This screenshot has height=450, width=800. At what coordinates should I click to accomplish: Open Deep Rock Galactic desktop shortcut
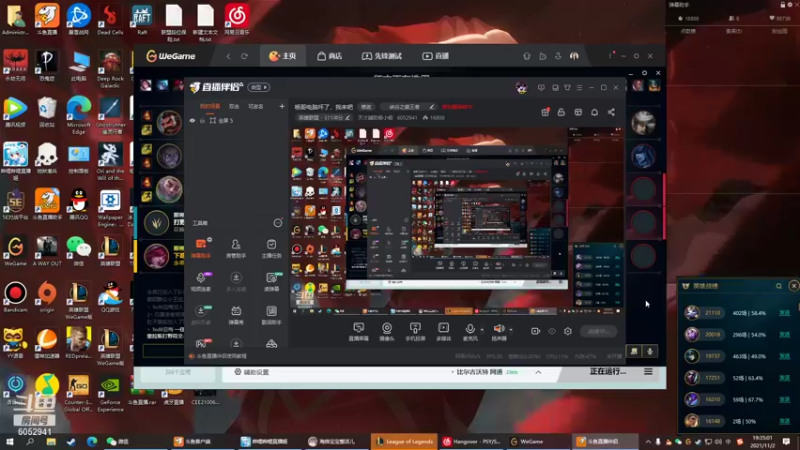click(110, 68)
